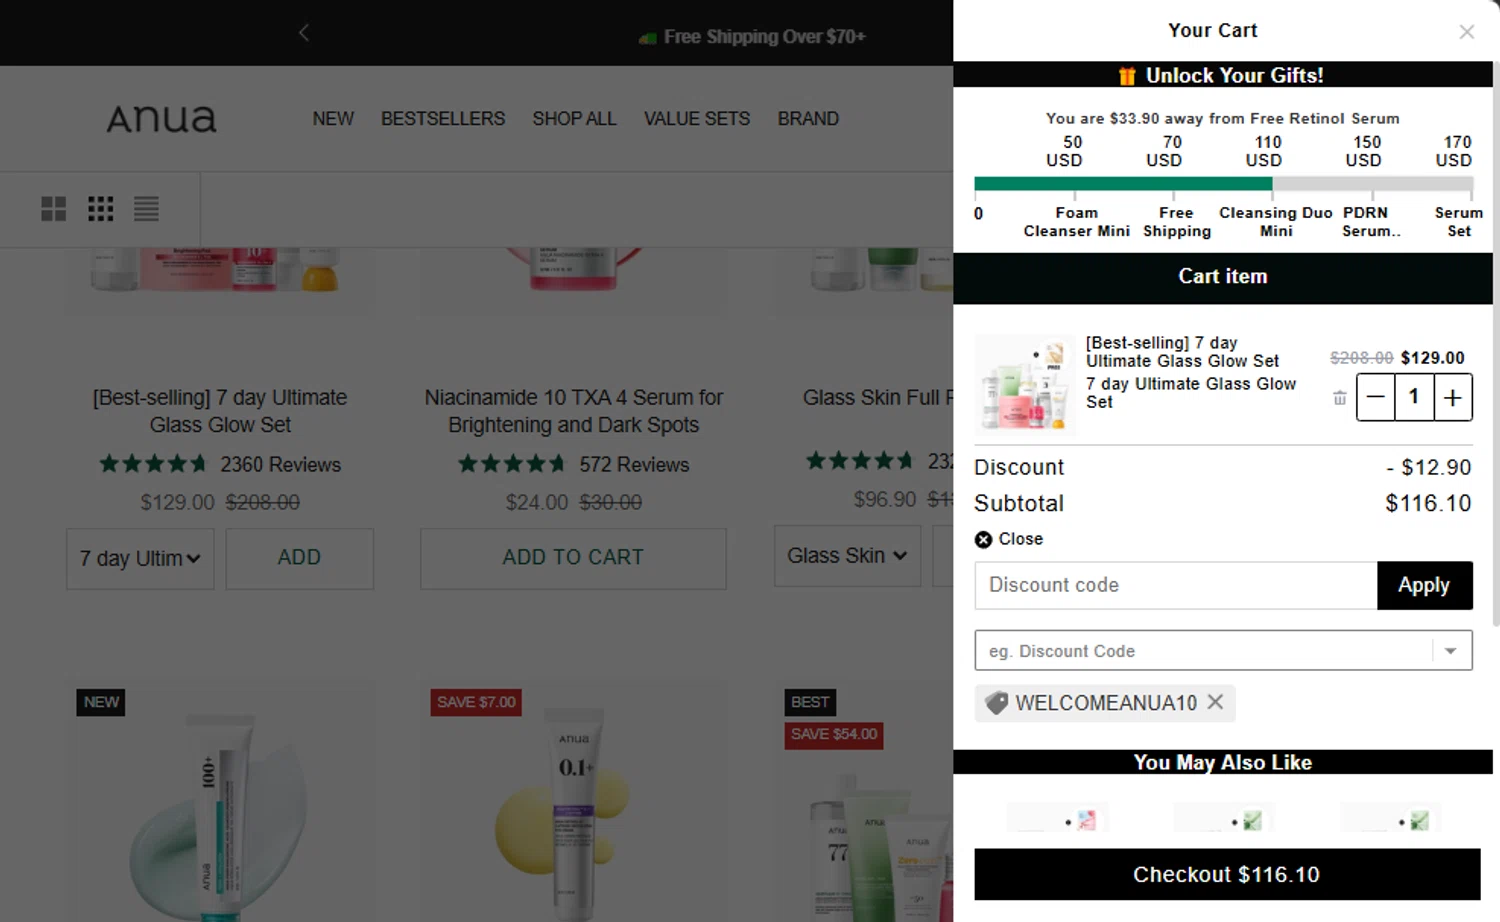The height and width of the screenshot is (922, 1500).
Task: Open the 7 day Ultimate Glass Glow Set cart title
Action: point(1182,352)
